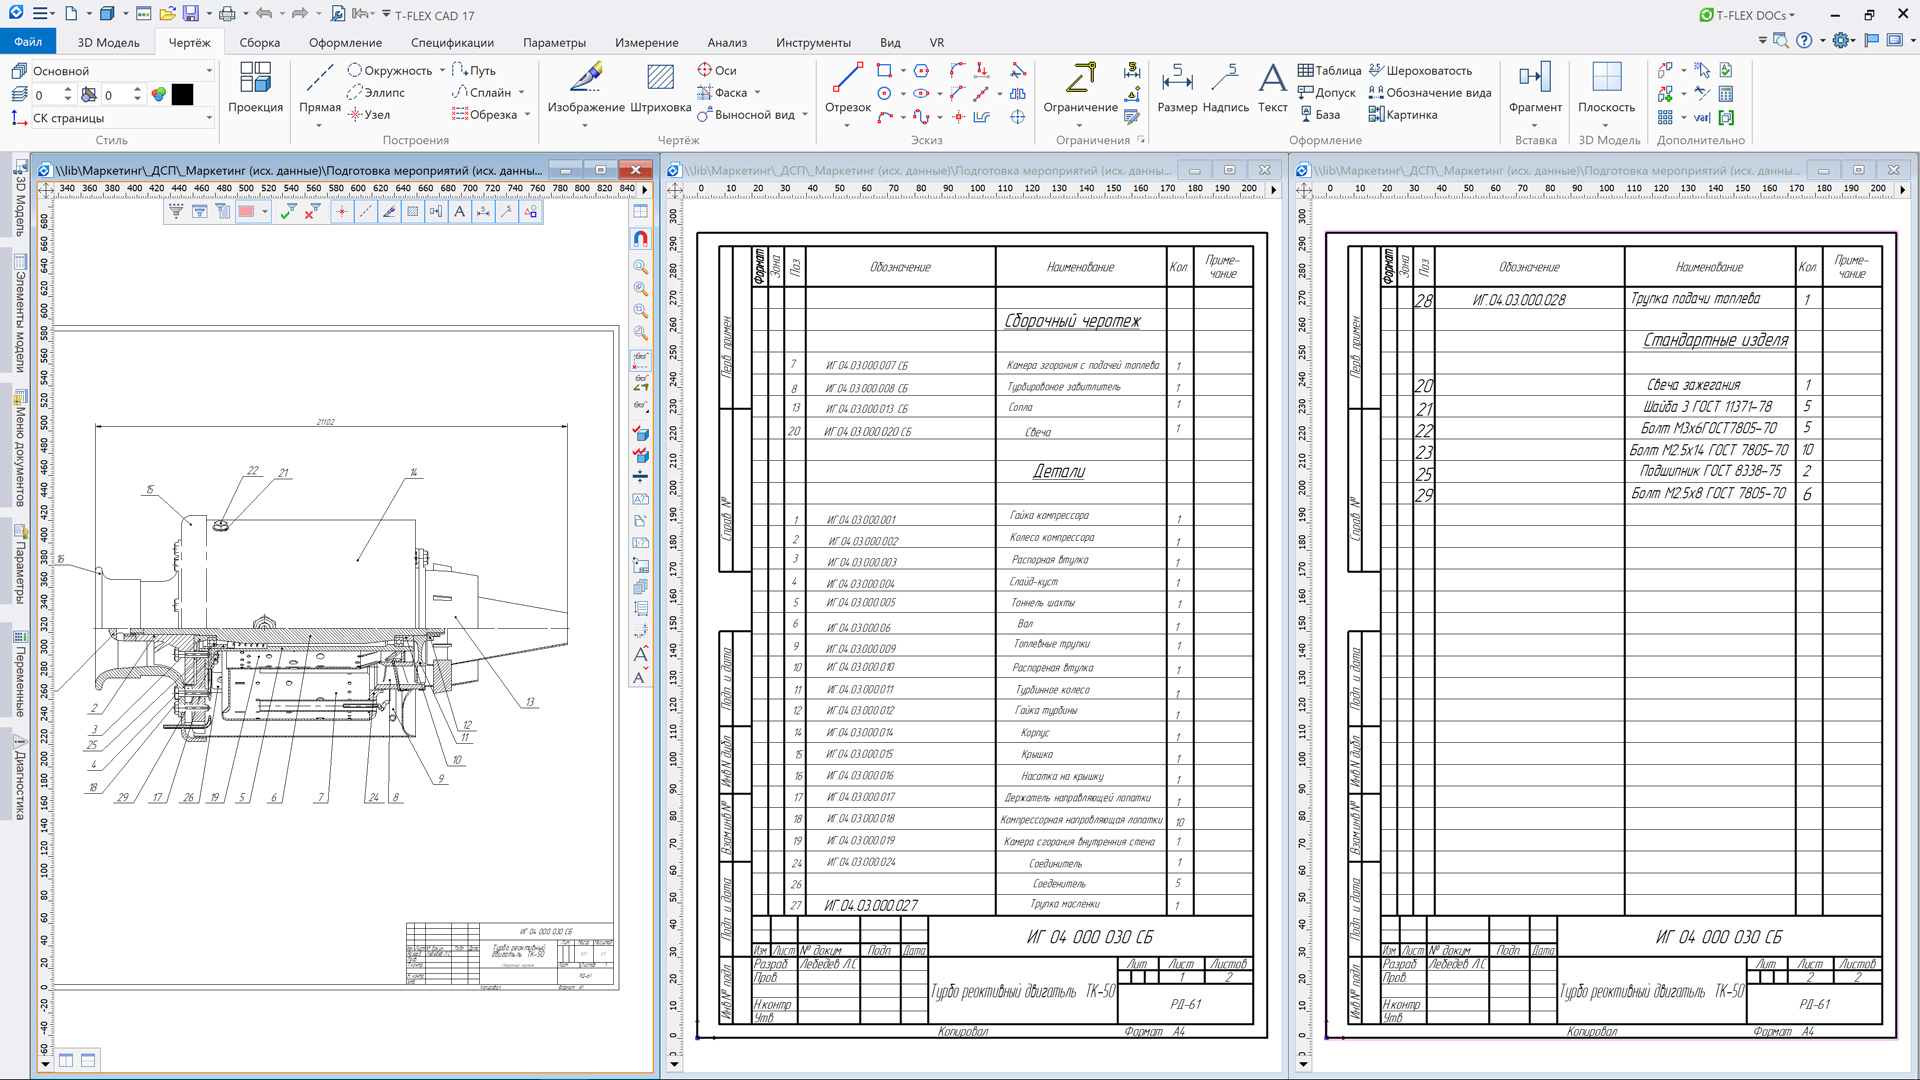Select the Отрезок sketch segment tool
The width and height of the screenshot is (1920, 1080).
pyautogui.click(x=848, y=87)
